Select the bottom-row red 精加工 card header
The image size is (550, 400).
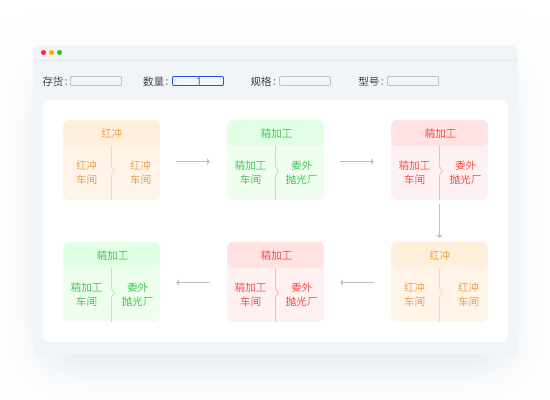tap(275, 255)
